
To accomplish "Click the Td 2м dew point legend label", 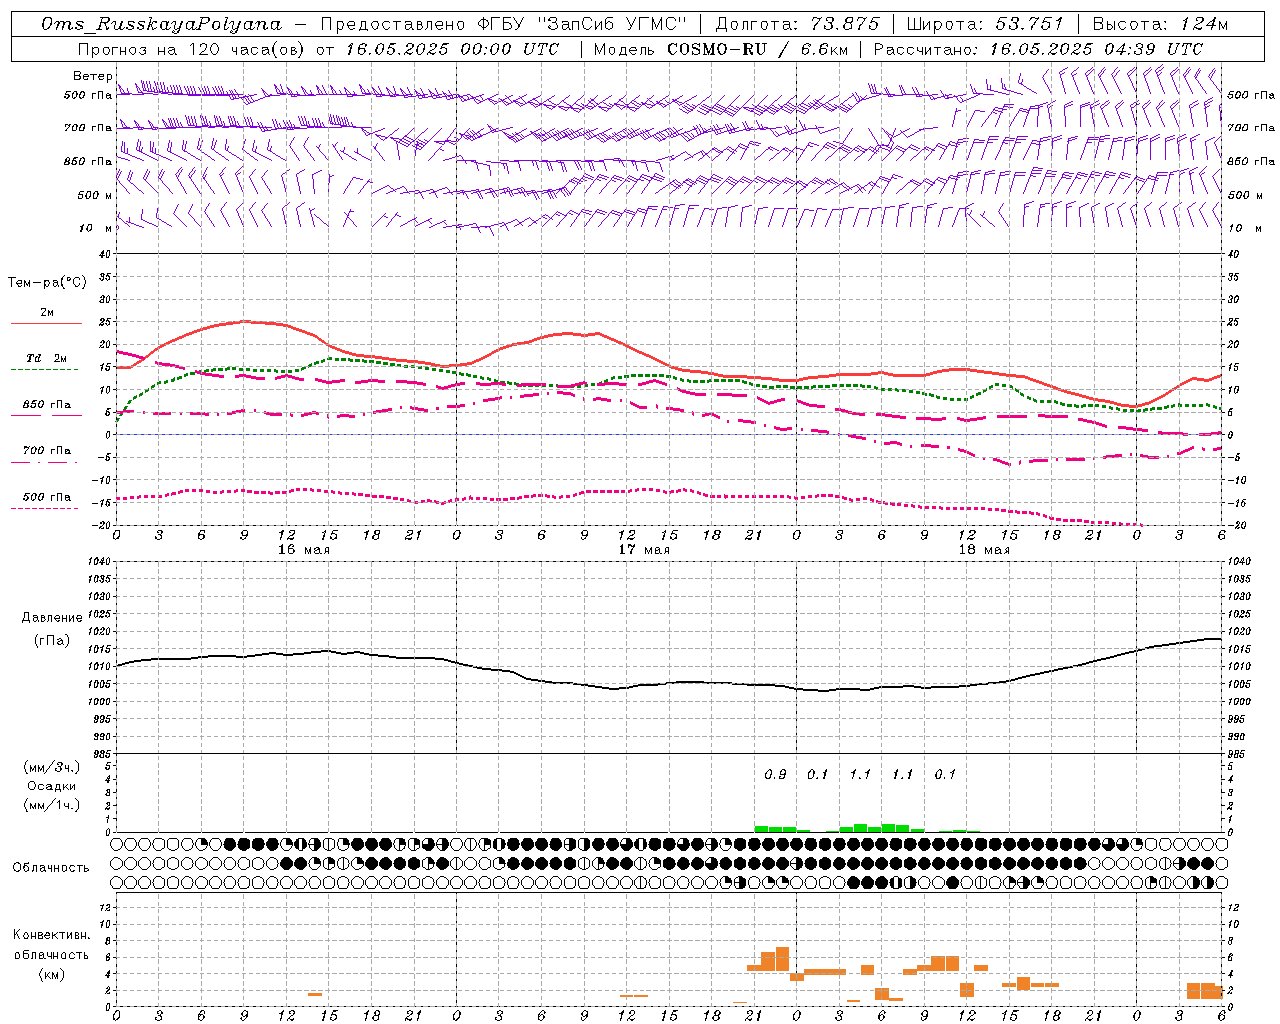I will [x=47, y=358].
